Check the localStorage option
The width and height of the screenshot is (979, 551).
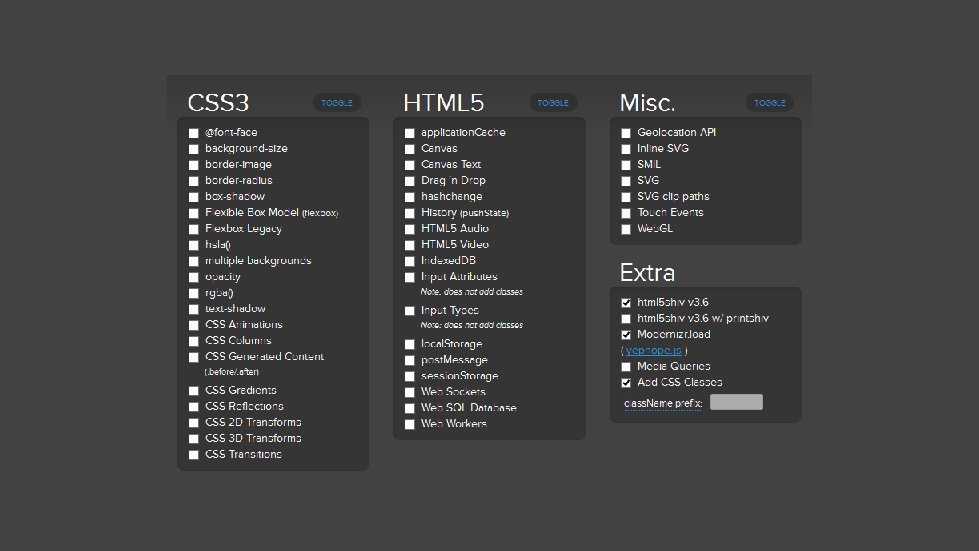[x=410, y=345]
